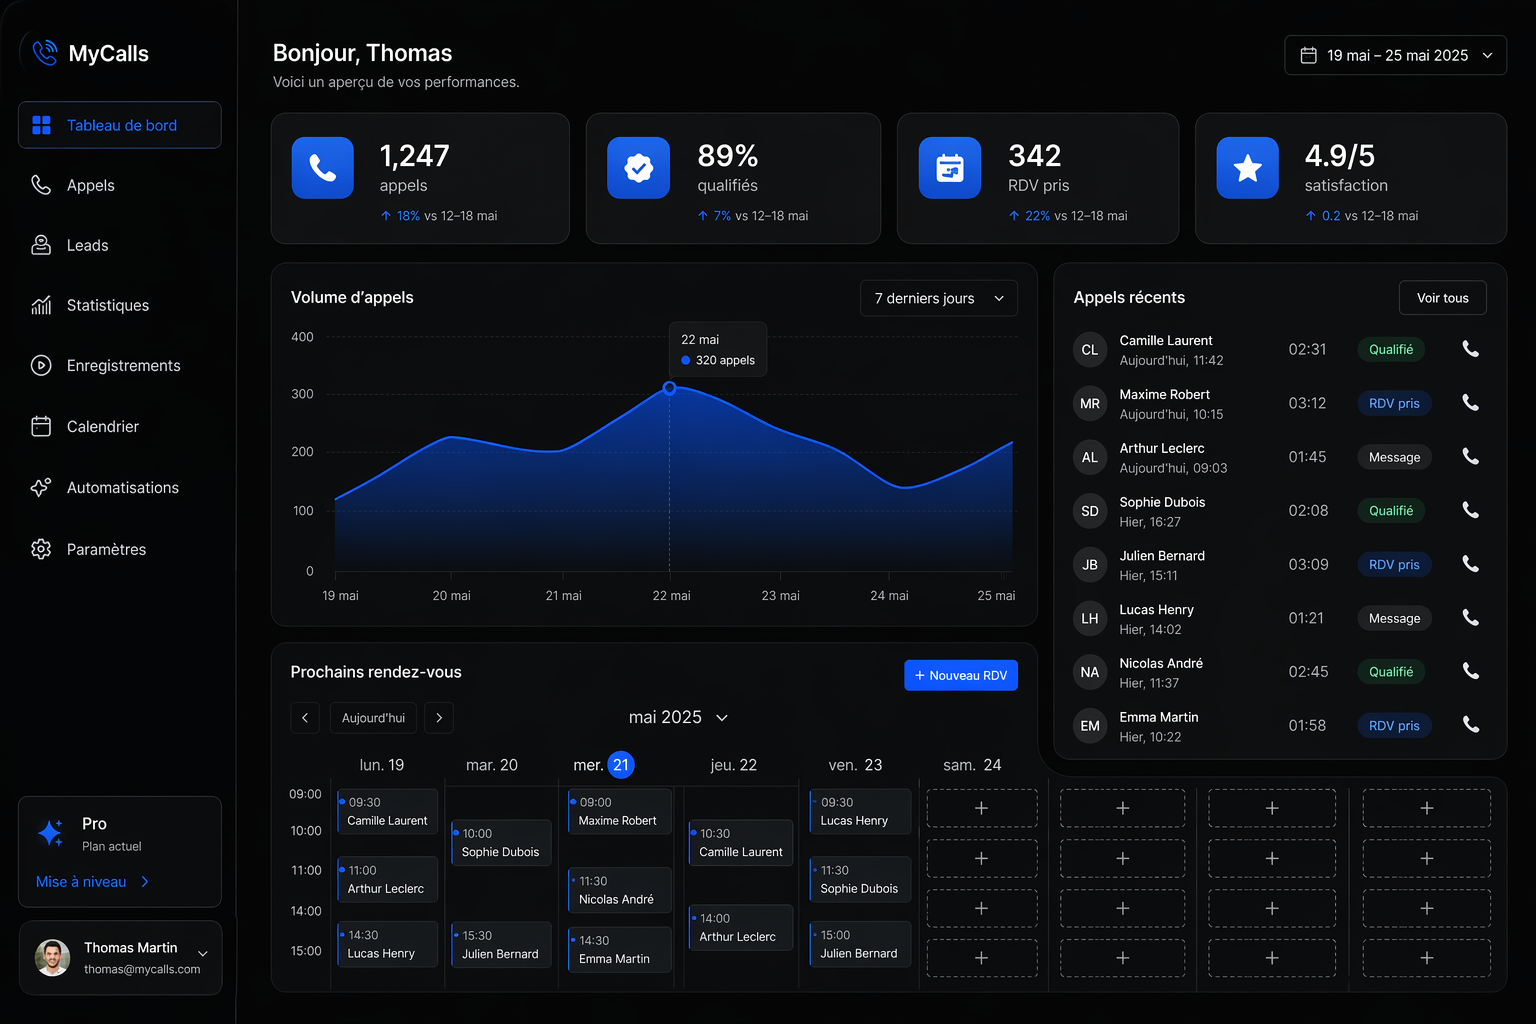Click the badge check icon on qualifiés card
This screenshot has width=1536, height=1024.
[x=638, y=168]
